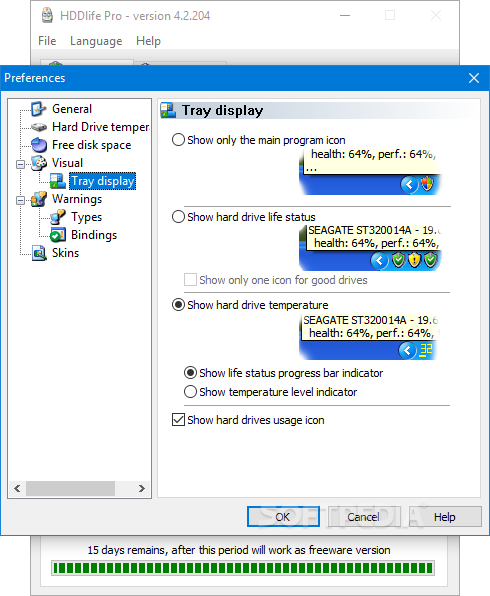The image size is (490, 596).
Task: Select Free disk space tree item
Action: [92, 145]
